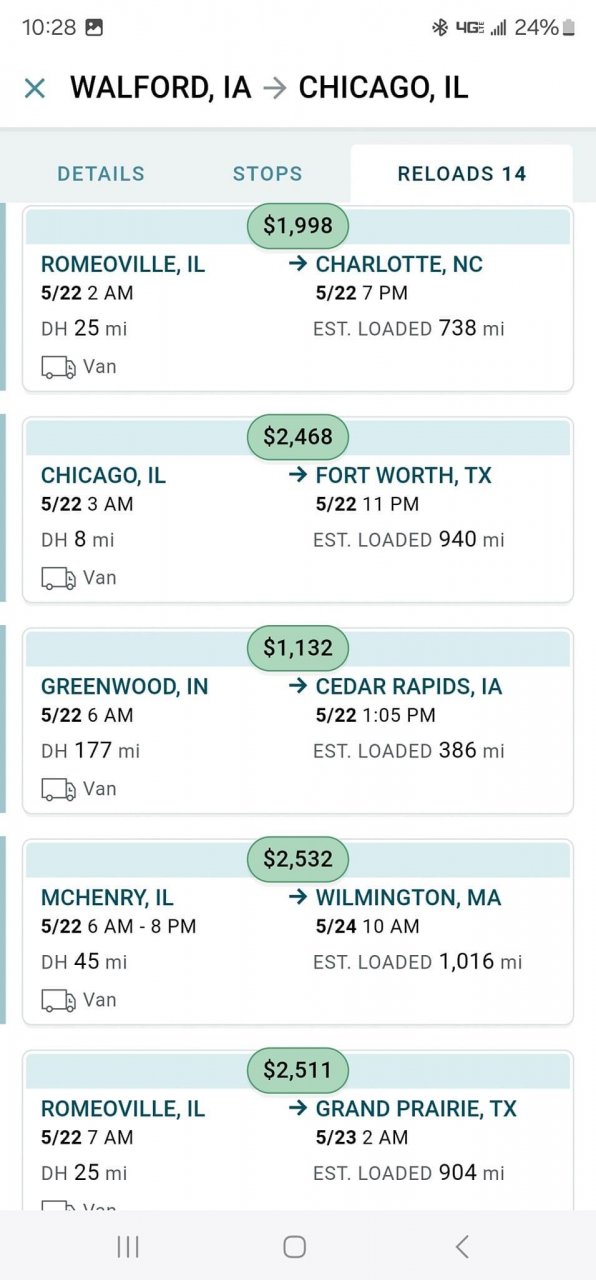Tap the $1,998 rate badge
This screenshot has height=1280, width=596.
(x=298, y=226)
